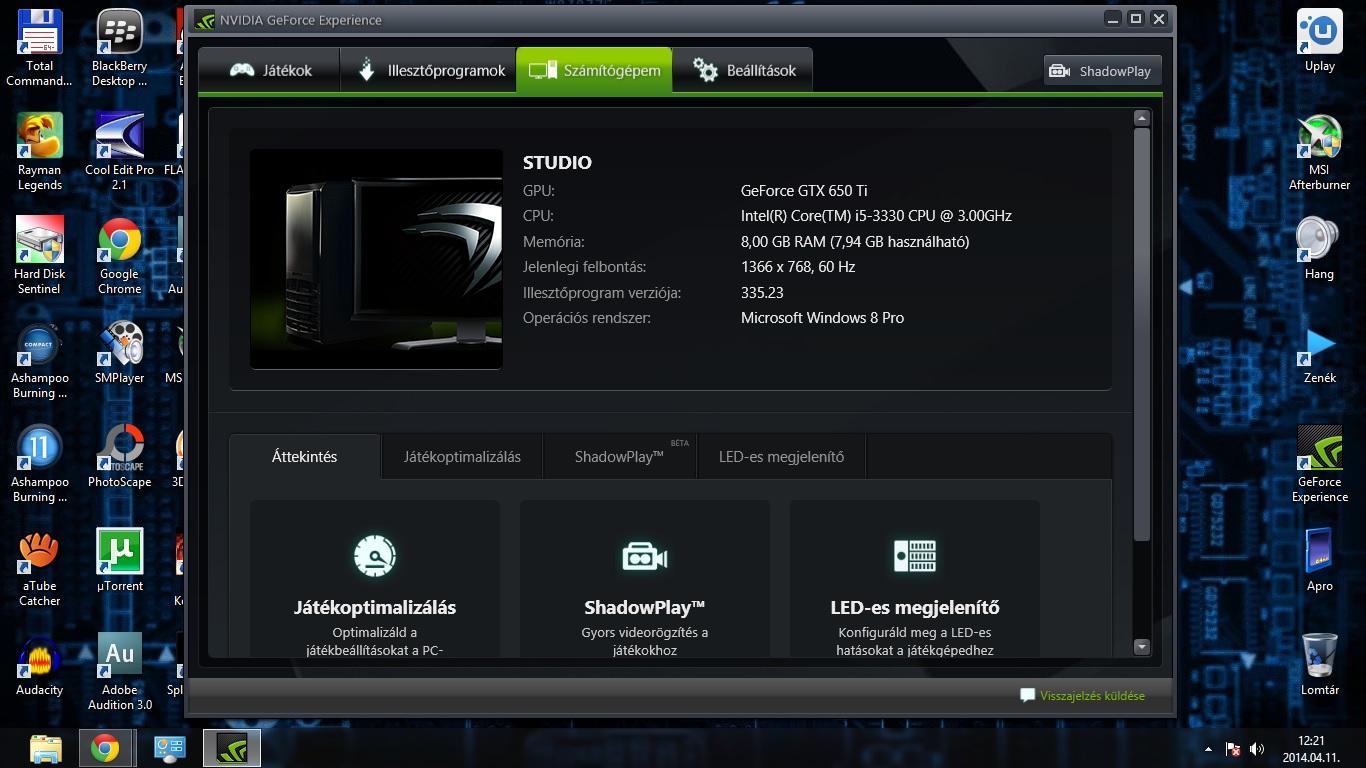The width and height of the screenshot is (1366, 768).
Task: Open the LED-es megjelenítő sub-tab
Action: pos(781,457)
